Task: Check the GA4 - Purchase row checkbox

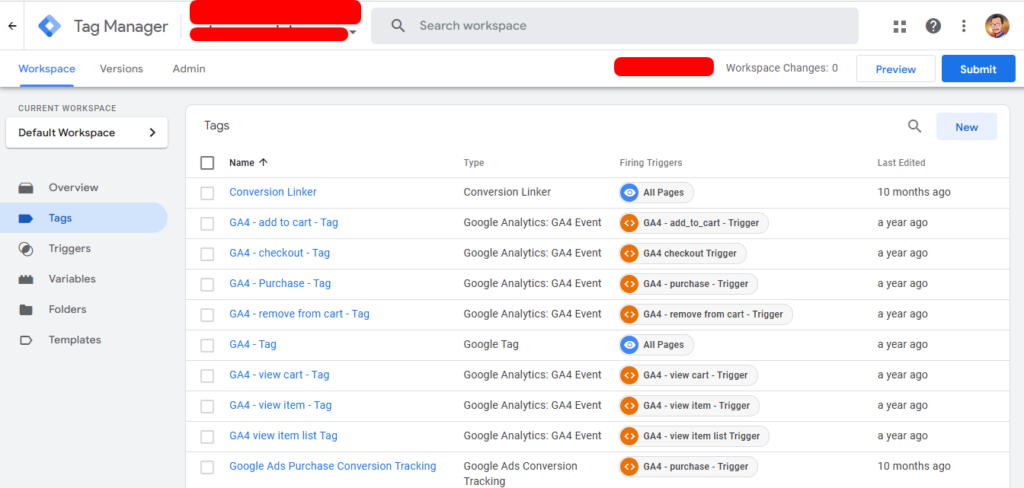Action: (207, 284)
